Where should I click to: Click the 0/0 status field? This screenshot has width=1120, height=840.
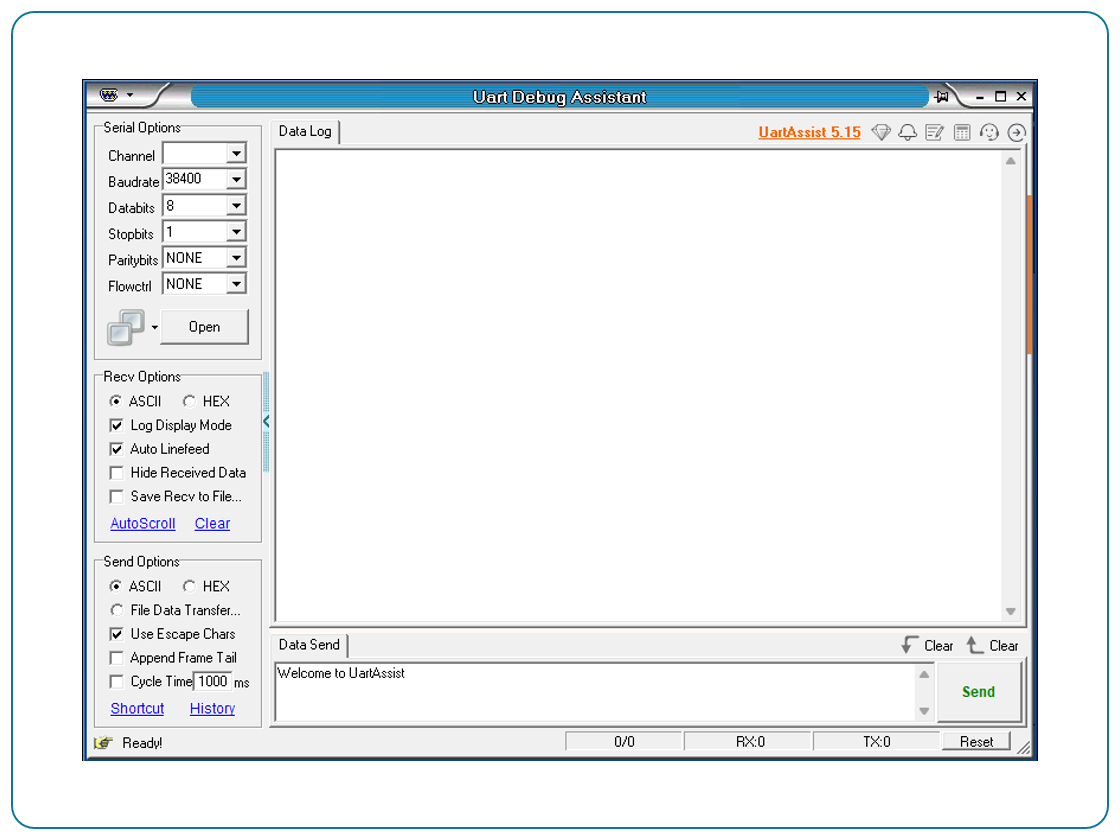coord(624,742)
